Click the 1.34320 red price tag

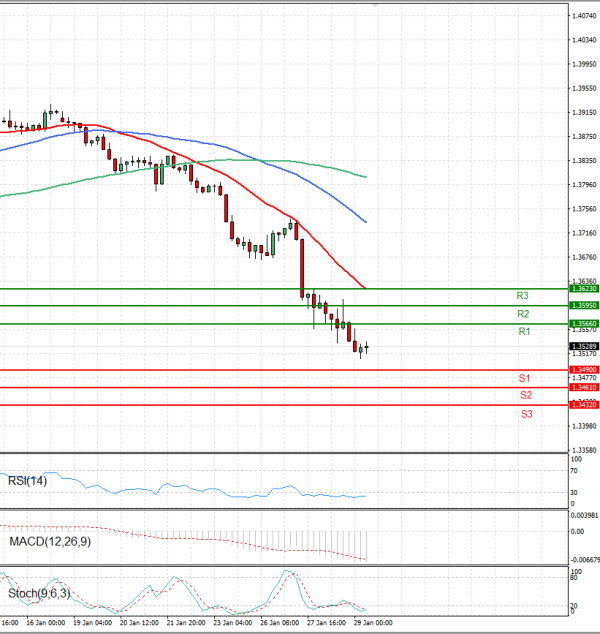[584, 404]
